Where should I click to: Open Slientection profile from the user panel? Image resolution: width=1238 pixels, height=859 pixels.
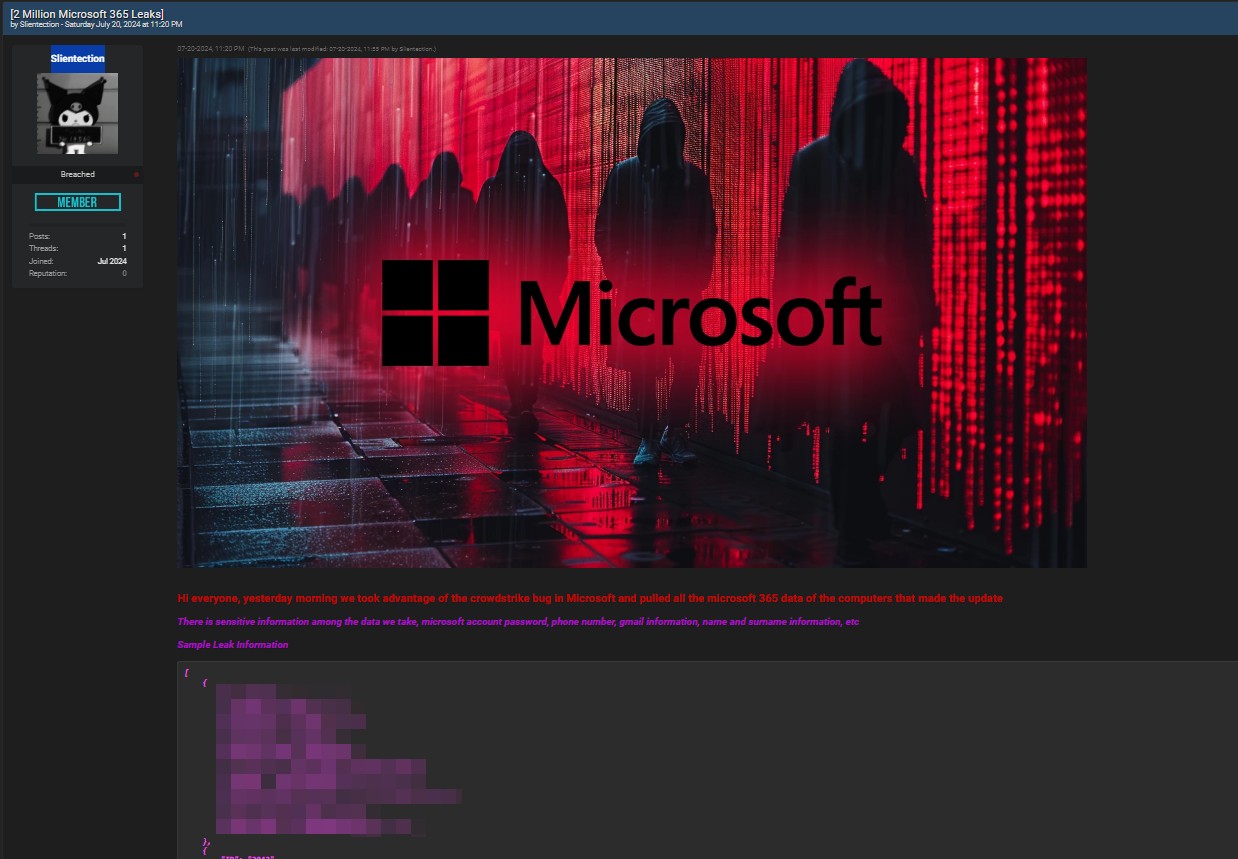tap(77, 59)
